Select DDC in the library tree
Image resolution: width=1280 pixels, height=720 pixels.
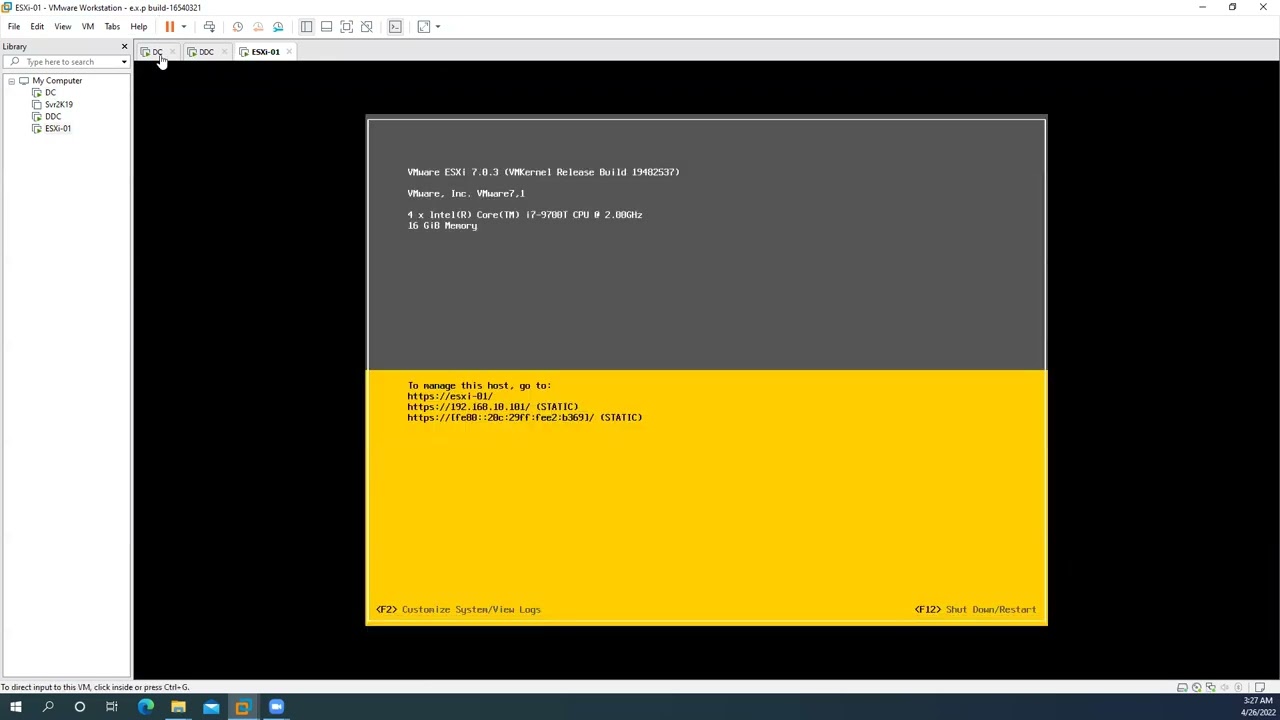point(53,117)
